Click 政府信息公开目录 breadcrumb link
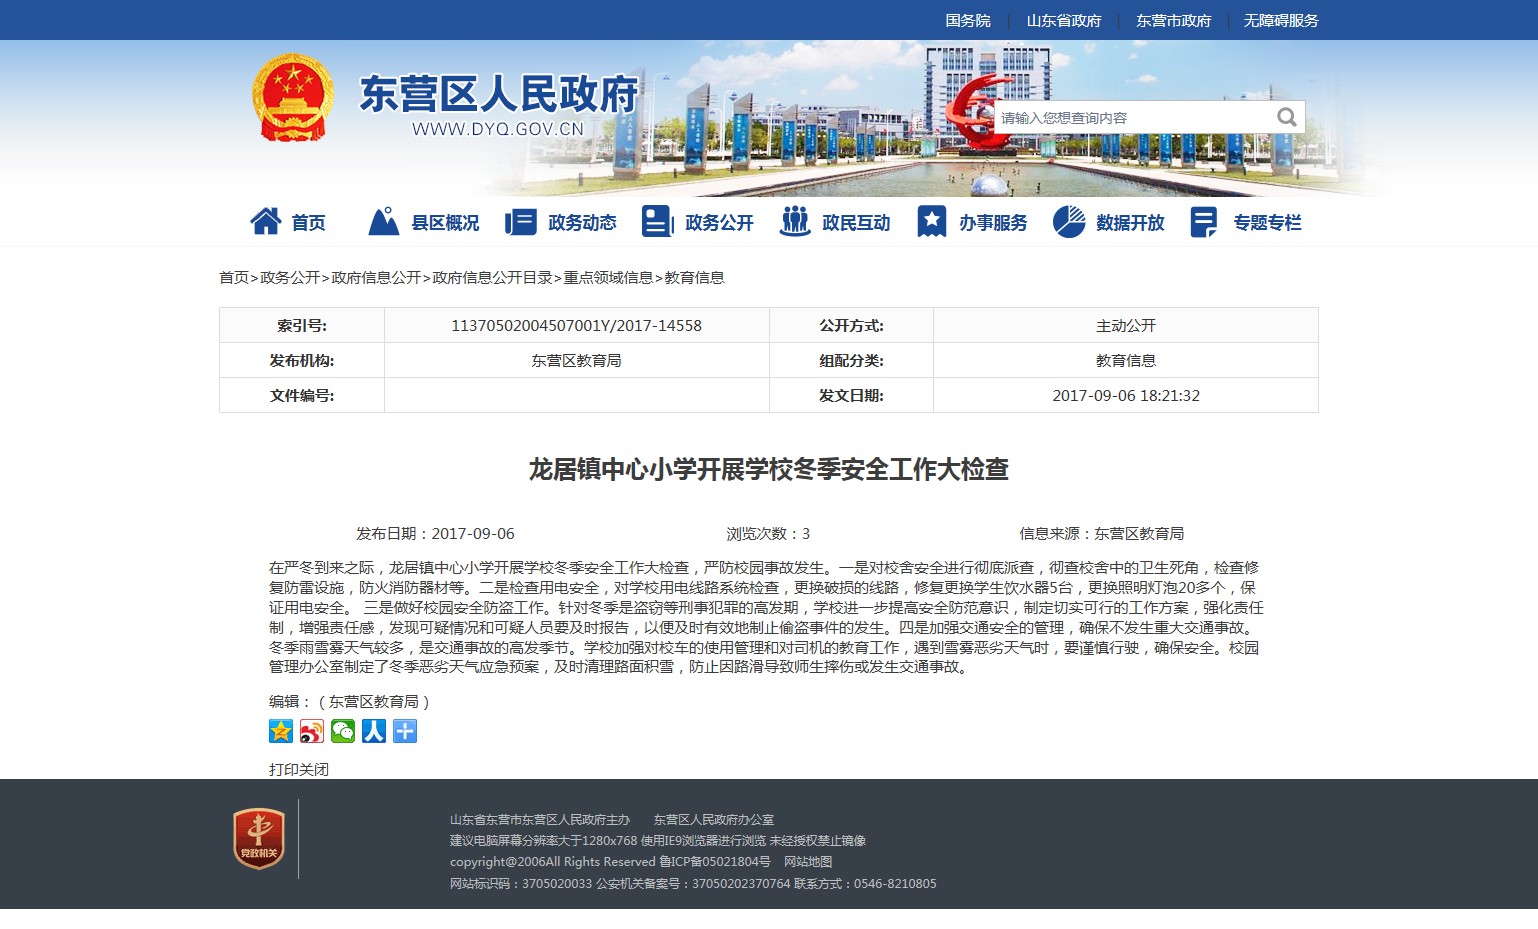The width and height of the screenshot is (1538, 929). pos(492,277)
